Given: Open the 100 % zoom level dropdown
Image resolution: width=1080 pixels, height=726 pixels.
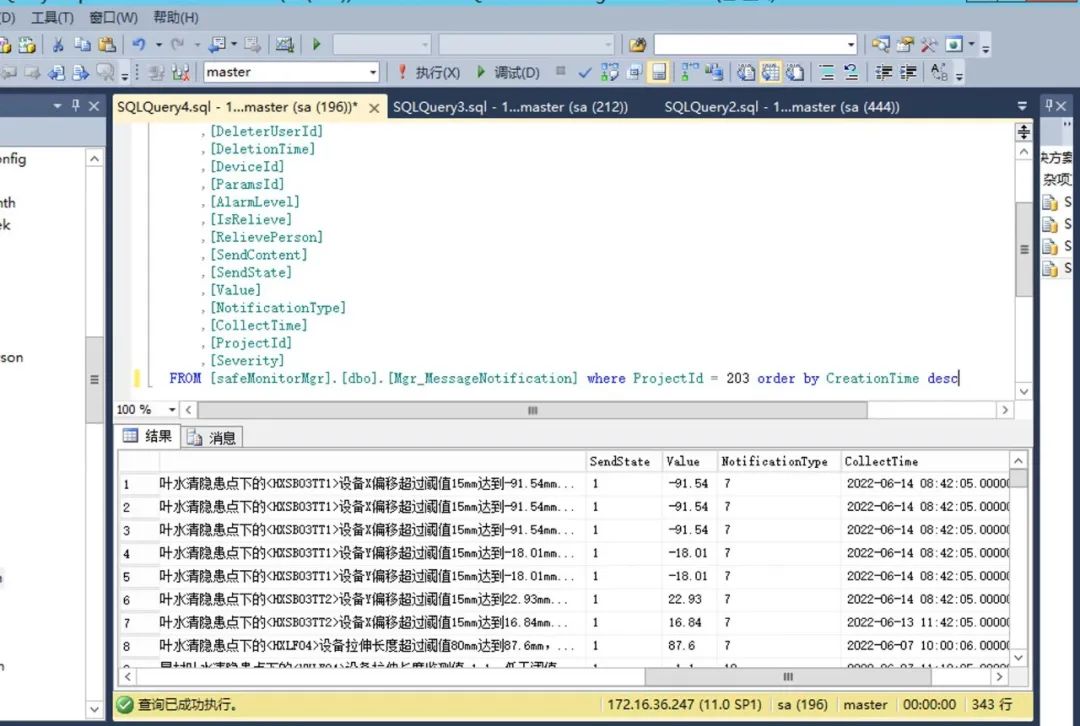Looking at the screenshot, I should (x=172, y=410).
